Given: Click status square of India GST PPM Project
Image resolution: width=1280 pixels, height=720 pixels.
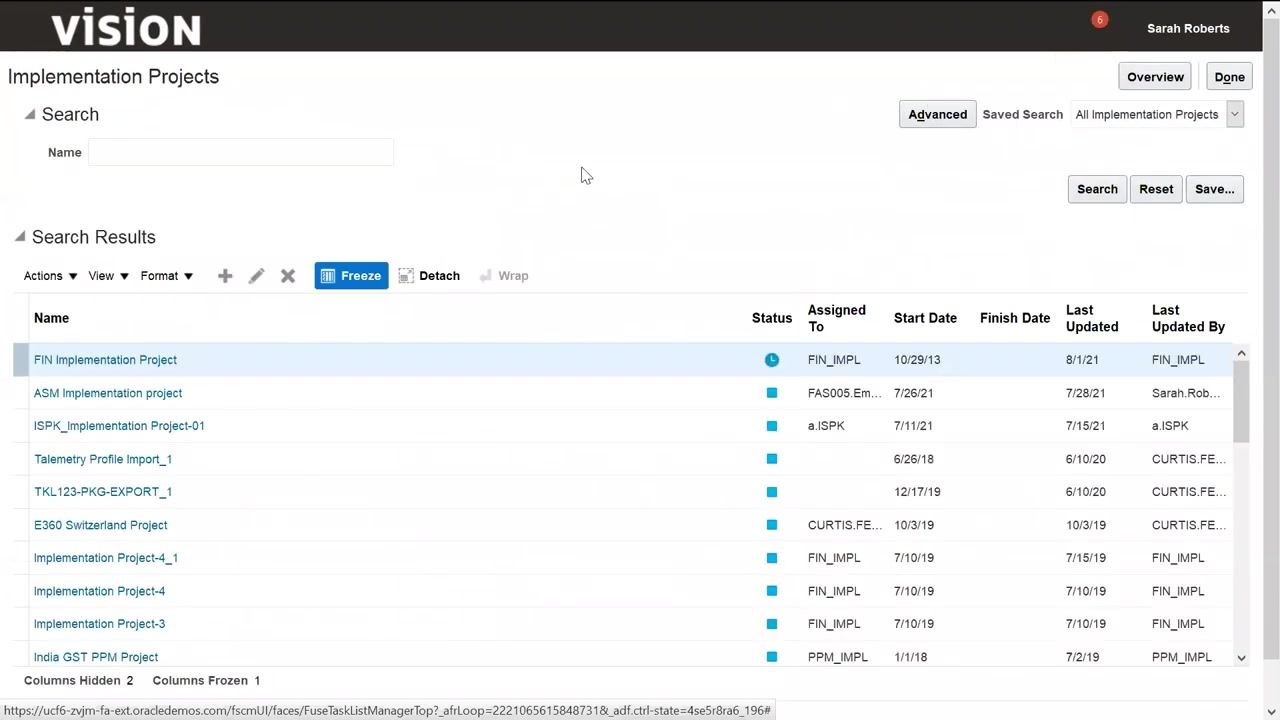Looking at the screenshot, I should [772, 657].
